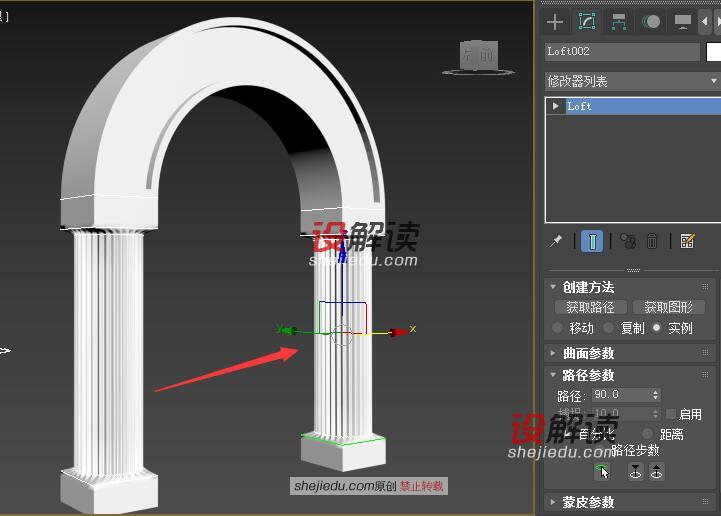Click the Pin Stack icon
The height and width of the screenshot is (516, 721).
point(557,241)
